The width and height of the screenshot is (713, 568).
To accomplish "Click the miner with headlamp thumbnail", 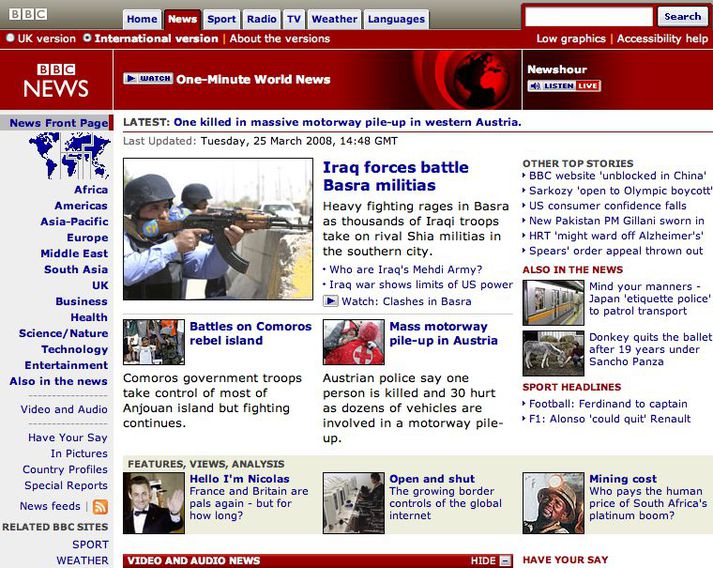I will pos(553,503).
